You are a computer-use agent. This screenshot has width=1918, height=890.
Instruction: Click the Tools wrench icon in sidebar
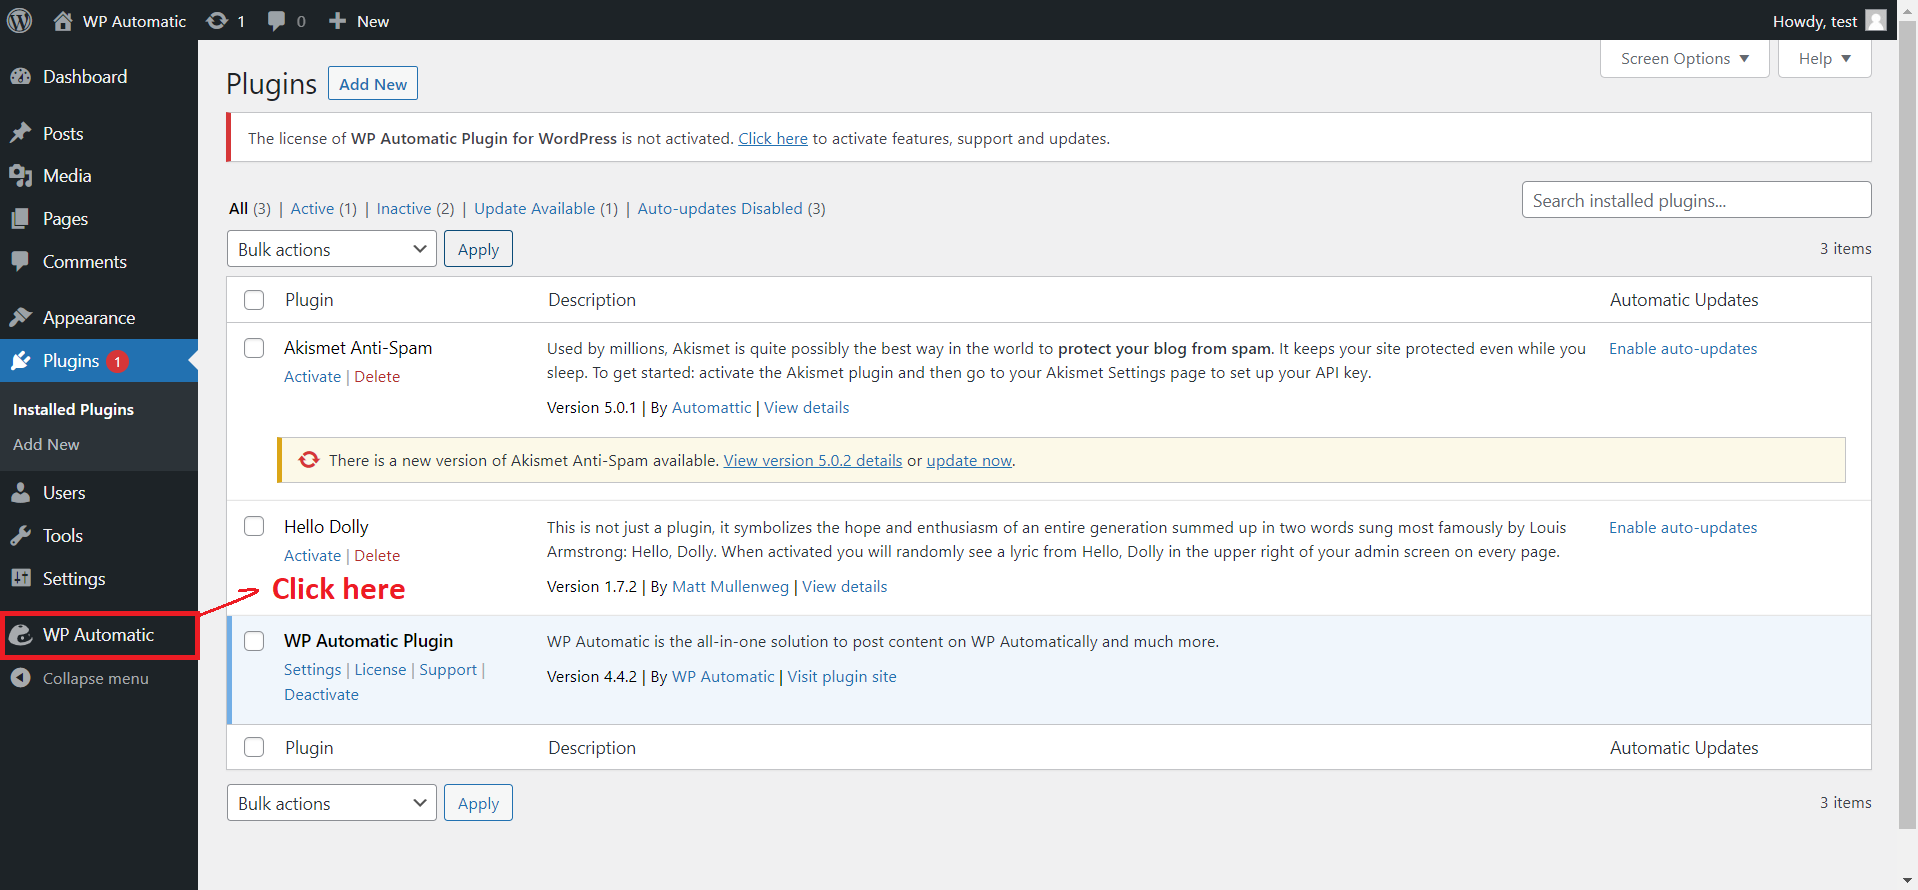pos(21,536)
